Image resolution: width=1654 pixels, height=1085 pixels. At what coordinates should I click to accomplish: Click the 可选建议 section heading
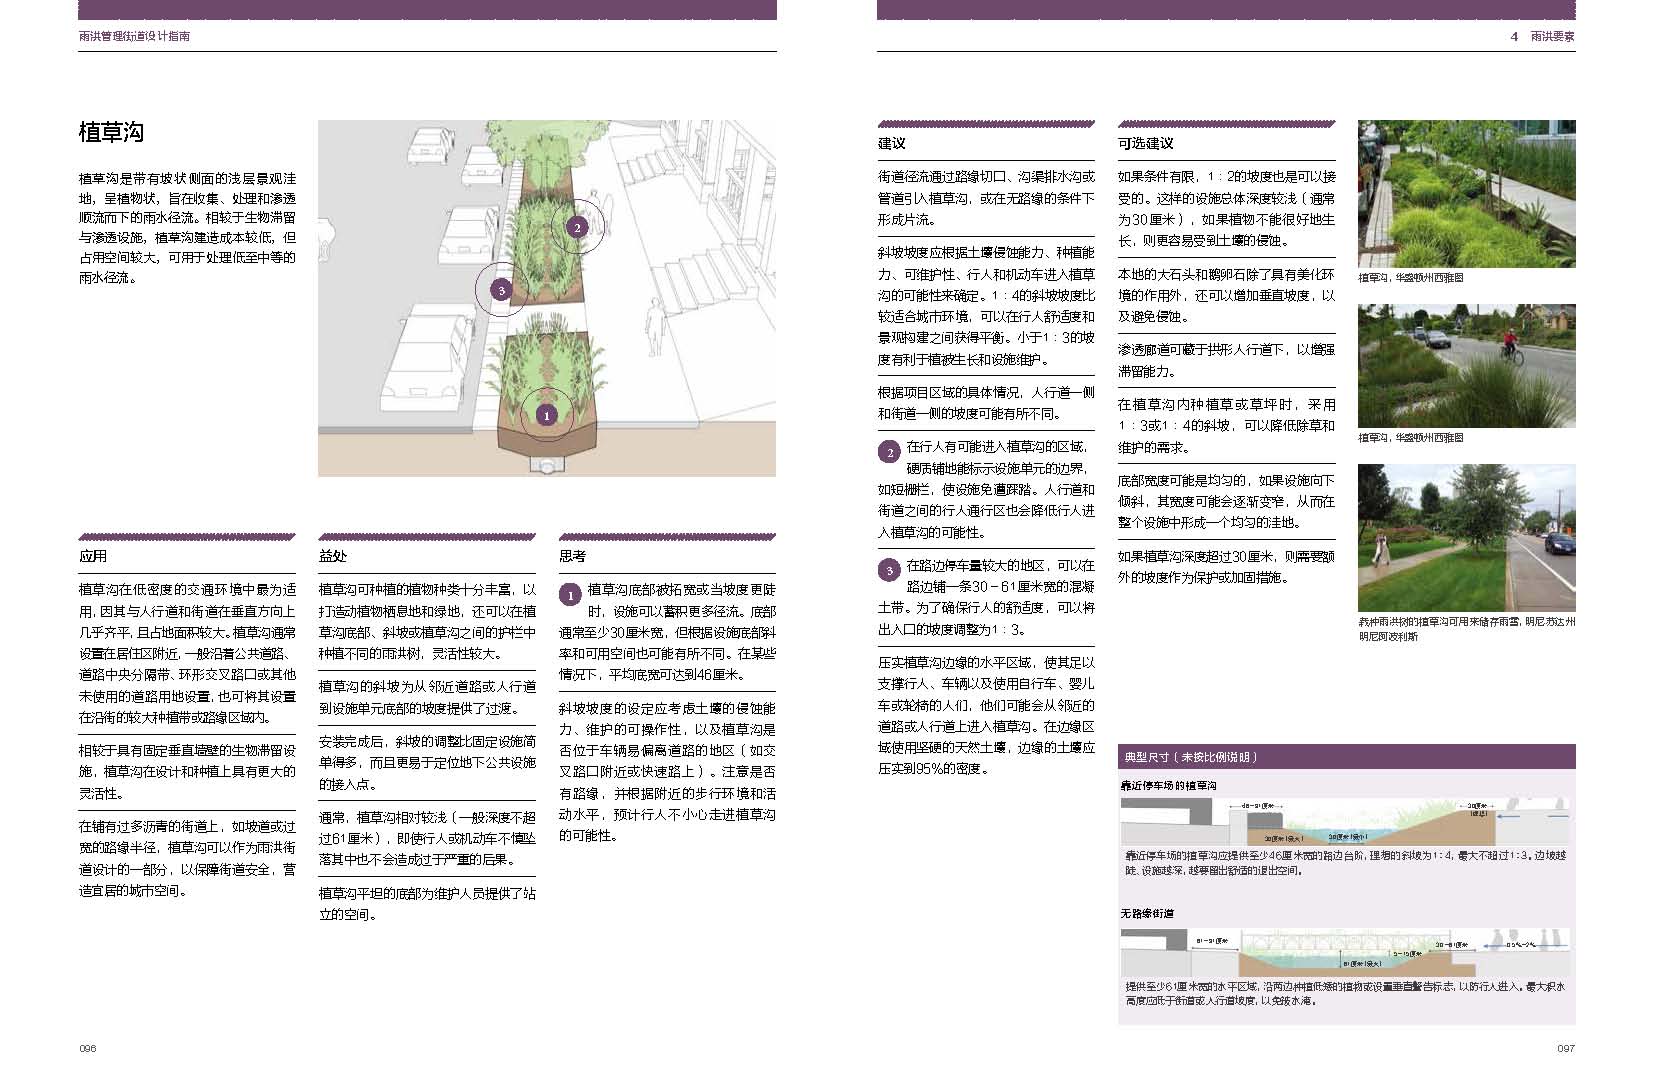coord(1145,144)
